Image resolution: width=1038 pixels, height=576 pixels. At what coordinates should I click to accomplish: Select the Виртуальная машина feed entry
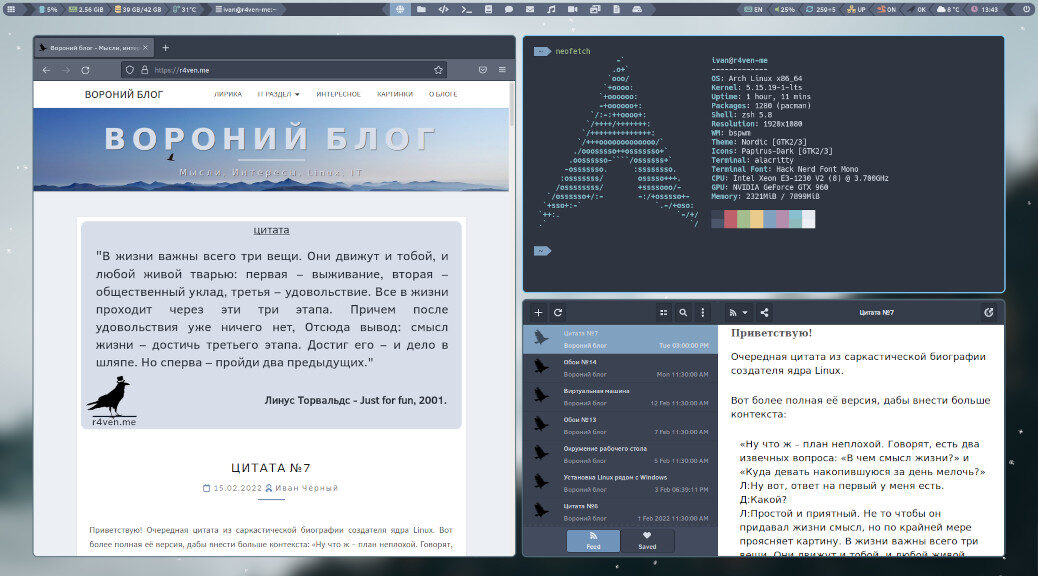620,396
